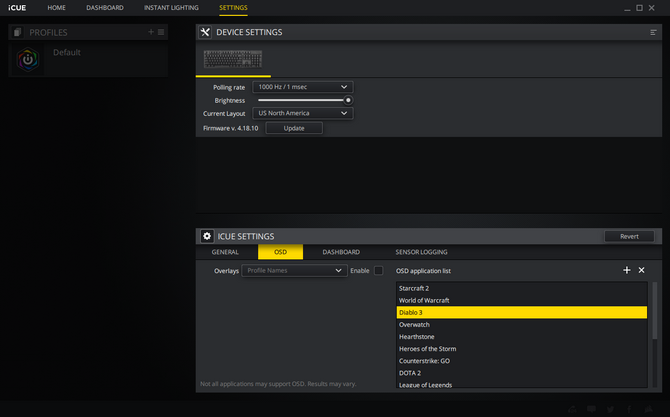Select World of Warcraft in OSD list
670x417 pixels.
521,300
